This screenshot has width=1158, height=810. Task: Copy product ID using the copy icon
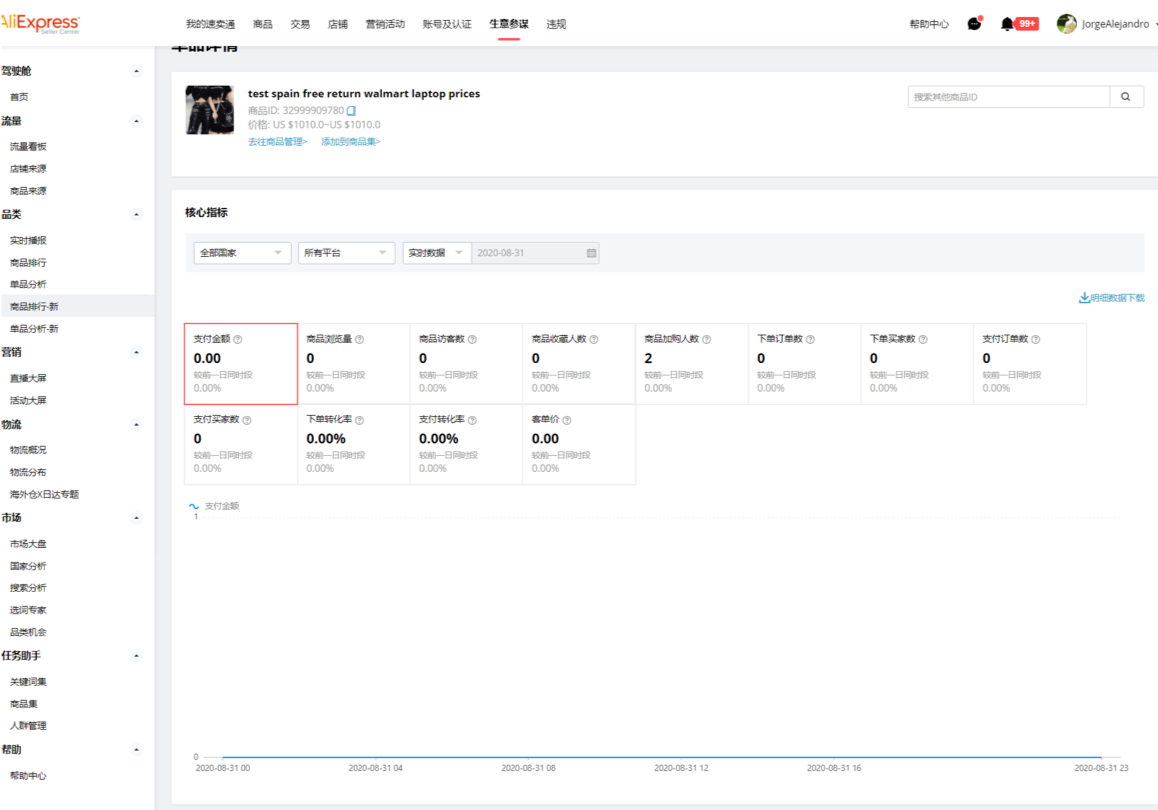point(352,111)
